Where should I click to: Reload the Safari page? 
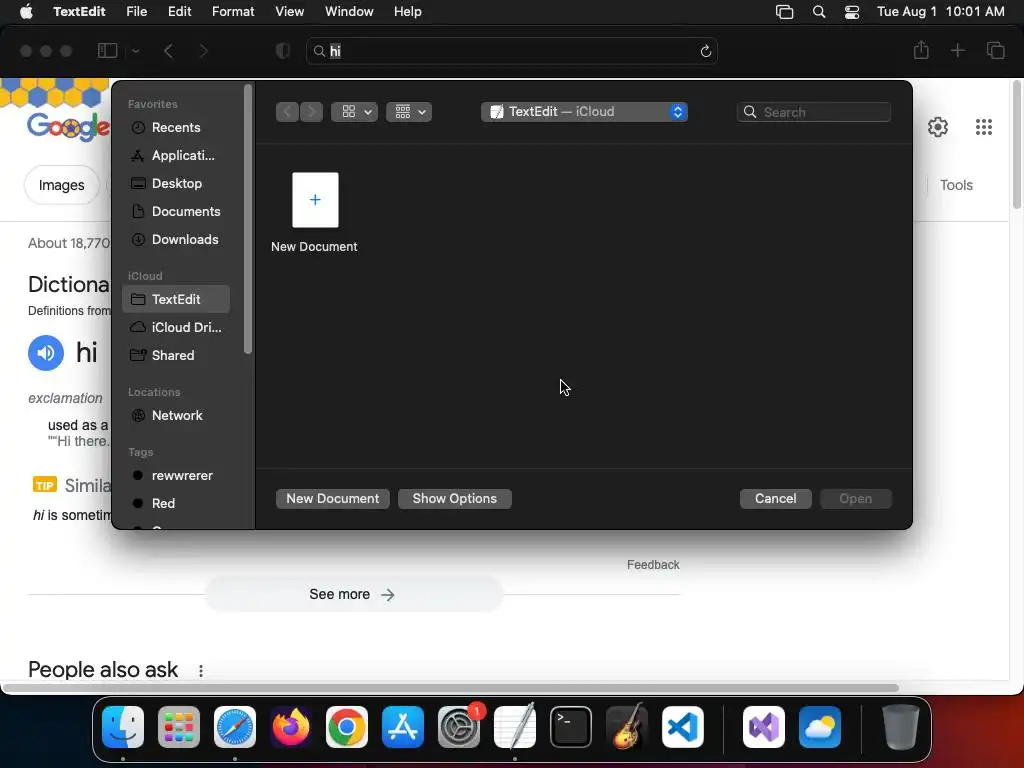click(x=705, y=51)
